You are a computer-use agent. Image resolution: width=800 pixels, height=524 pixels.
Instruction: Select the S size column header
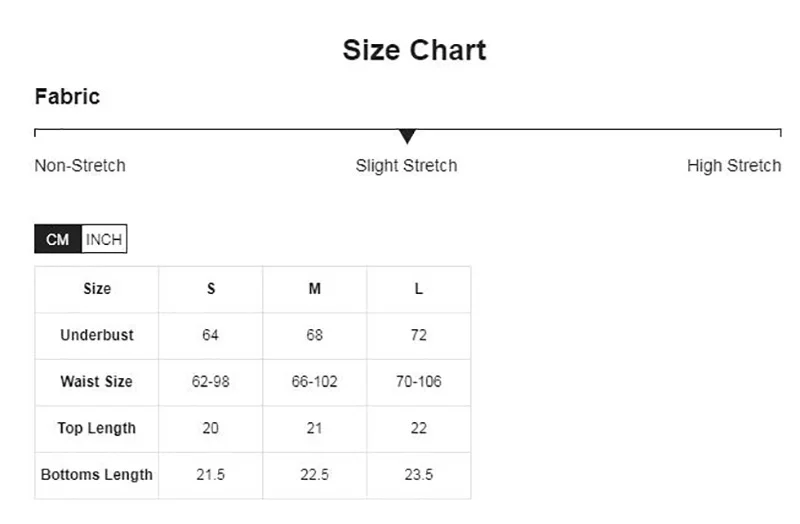click(211, 289)
